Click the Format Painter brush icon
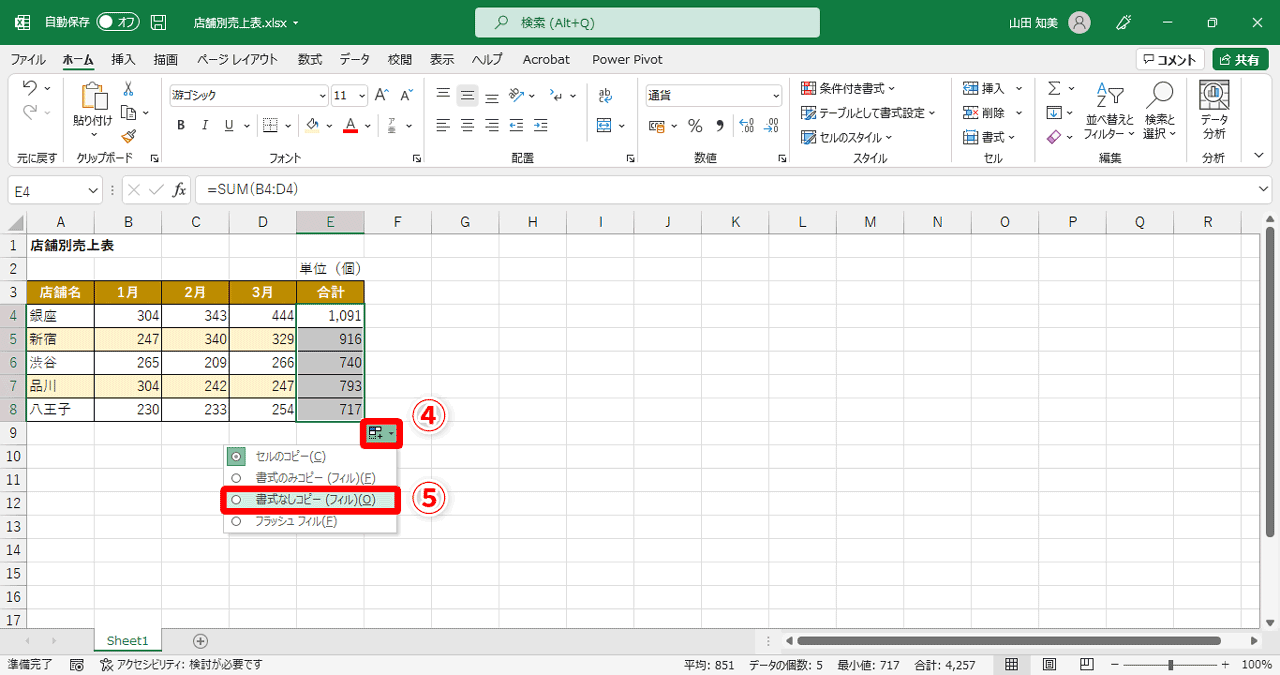The height and width of the screenshot is (675, 1280). point(128,136)
